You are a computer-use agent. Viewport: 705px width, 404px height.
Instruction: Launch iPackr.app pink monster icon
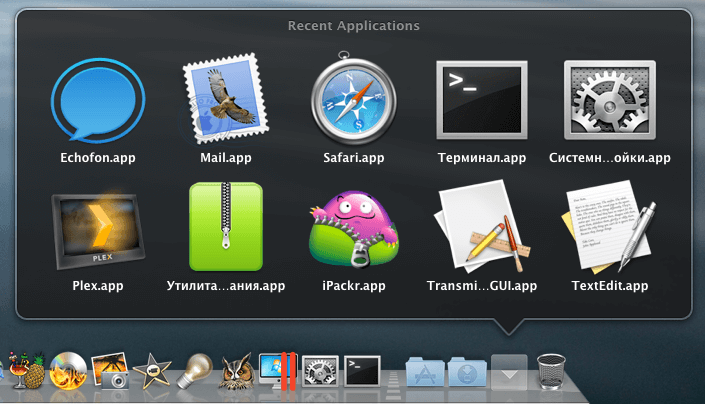tap(353, 229)
